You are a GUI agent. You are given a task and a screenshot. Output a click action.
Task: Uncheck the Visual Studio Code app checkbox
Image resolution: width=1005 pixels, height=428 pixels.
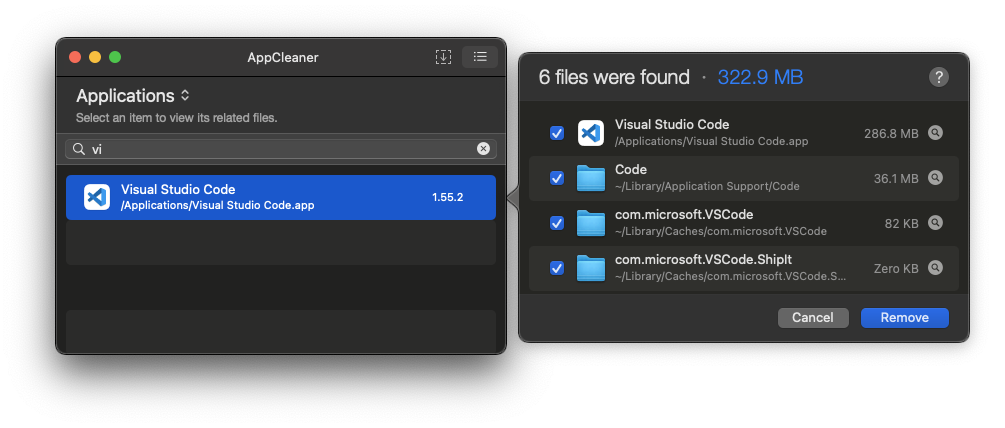[x=557, y=133]
